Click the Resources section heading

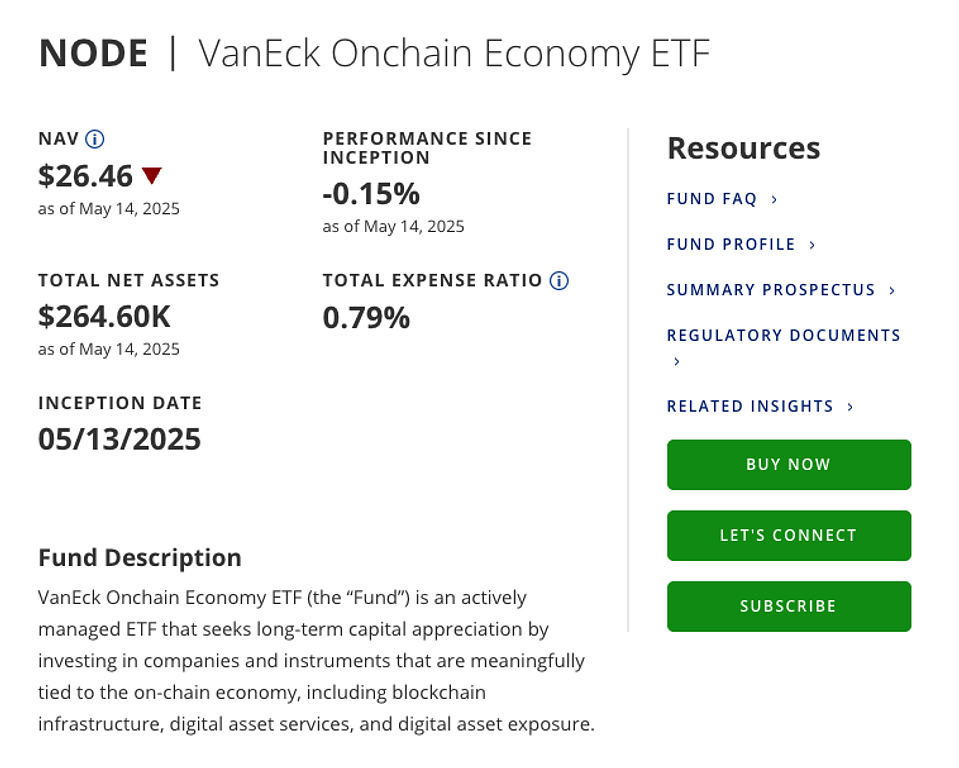[x=743, y=148]
